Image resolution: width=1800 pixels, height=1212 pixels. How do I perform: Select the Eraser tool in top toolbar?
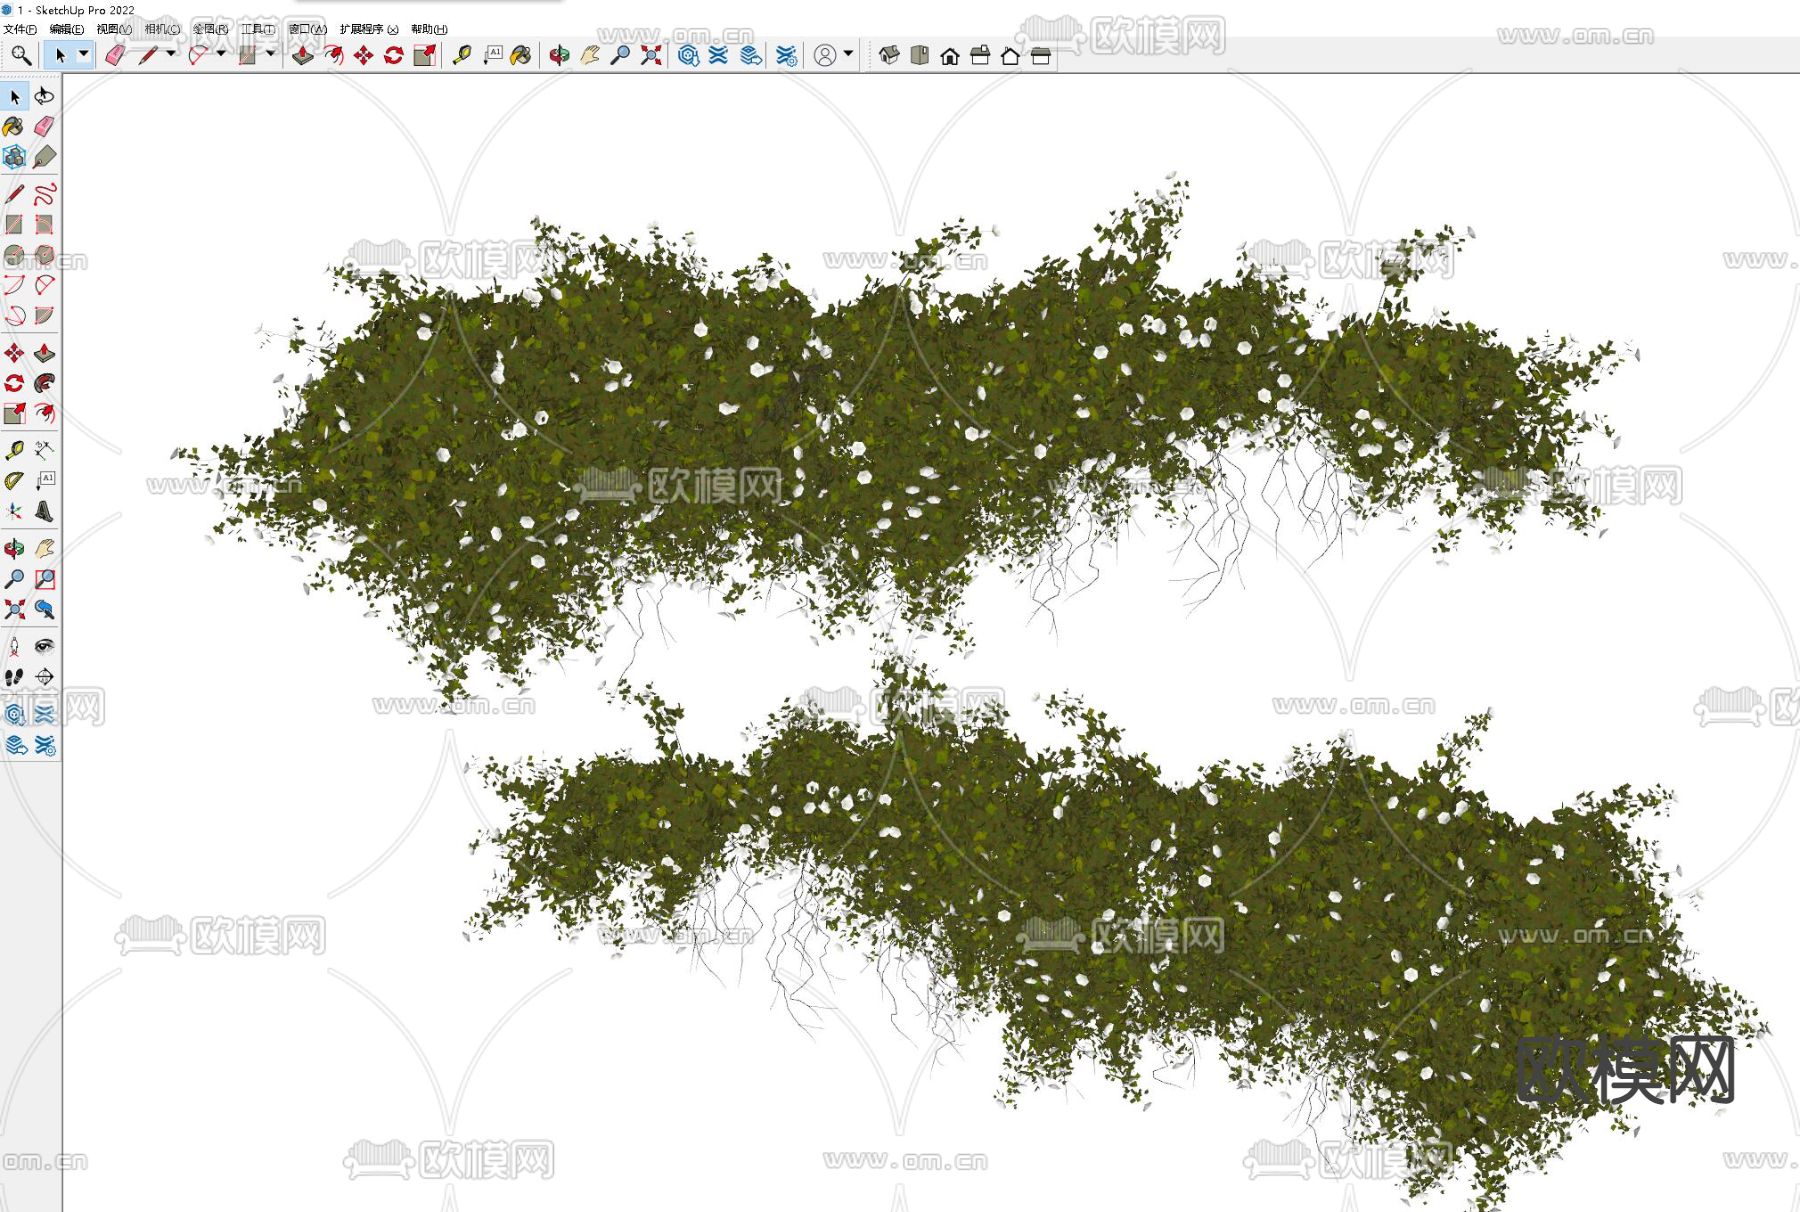point(114,55)
